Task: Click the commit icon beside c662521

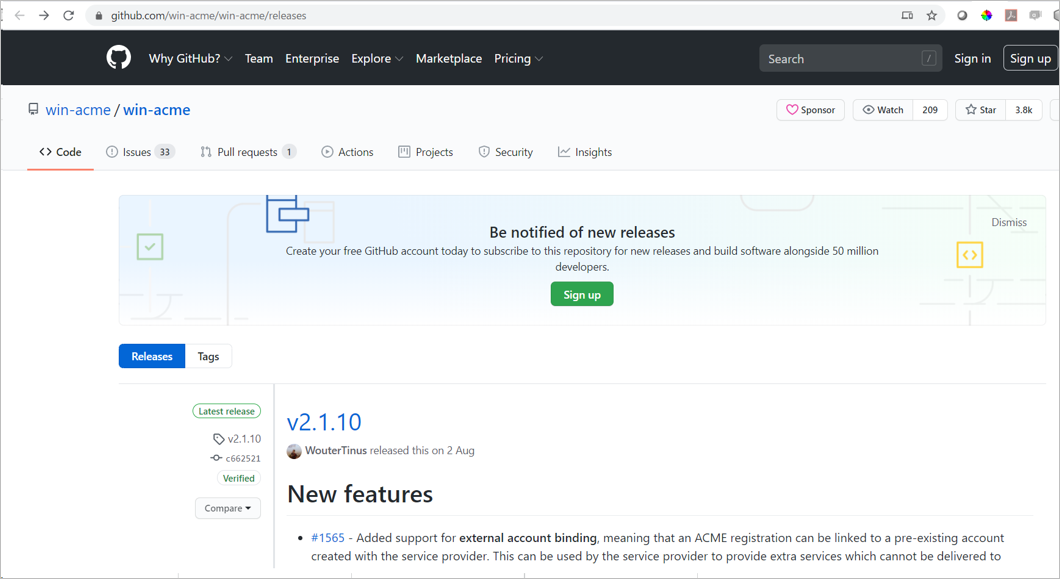Action: point(216,458)
